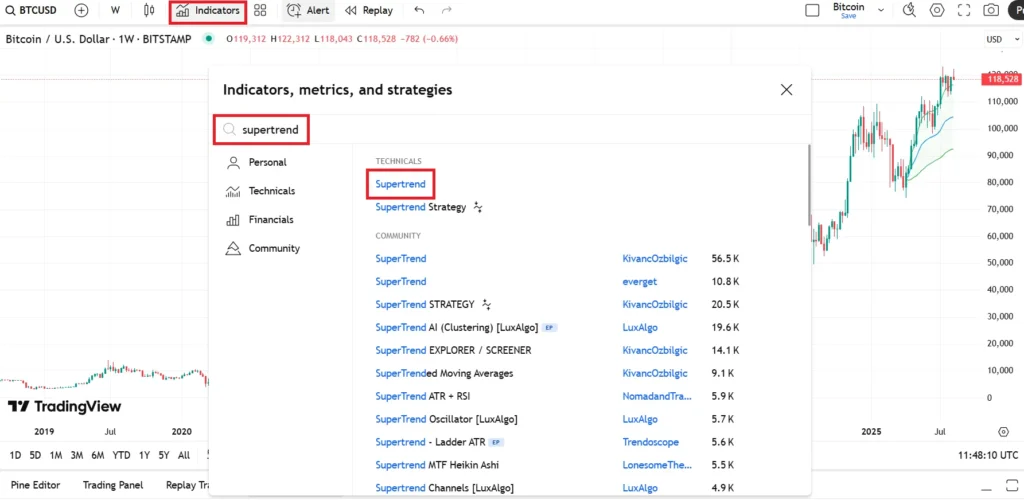The image size is (1024, 500).
Task: Open the indicator templates grid icon
Action: [260, 10]
